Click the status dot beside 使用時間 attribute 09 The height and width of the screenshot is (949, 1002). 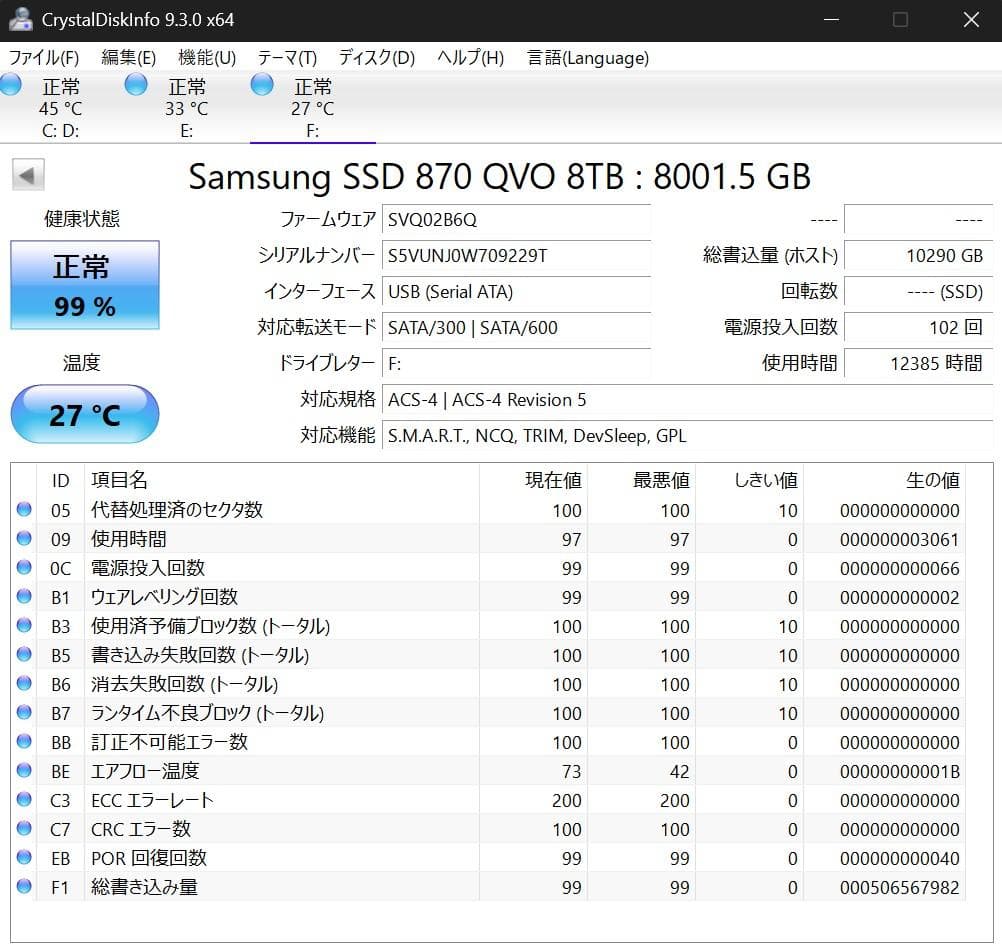[x=23, y=539]
